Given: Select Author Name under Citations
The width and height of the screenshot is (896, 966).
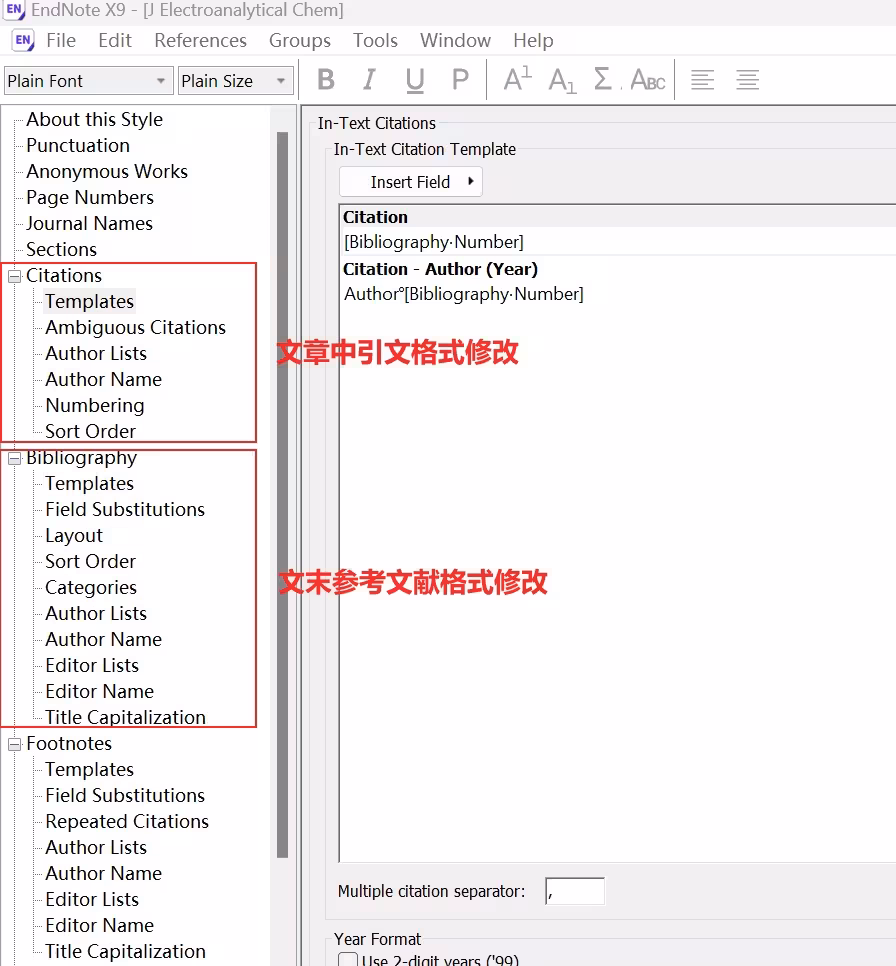Looking at the screenshot, I should click(104, 380).
